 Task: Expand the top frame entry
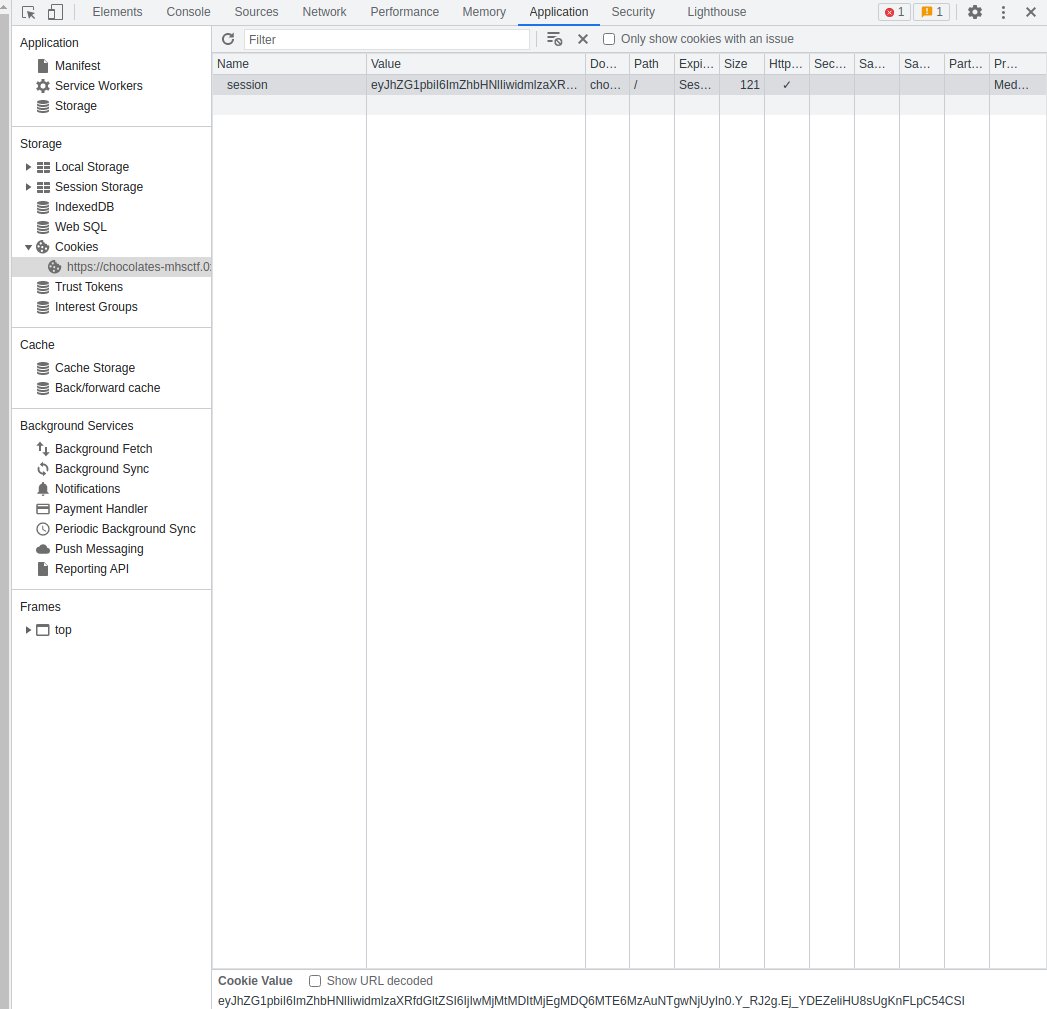point(27,630)
